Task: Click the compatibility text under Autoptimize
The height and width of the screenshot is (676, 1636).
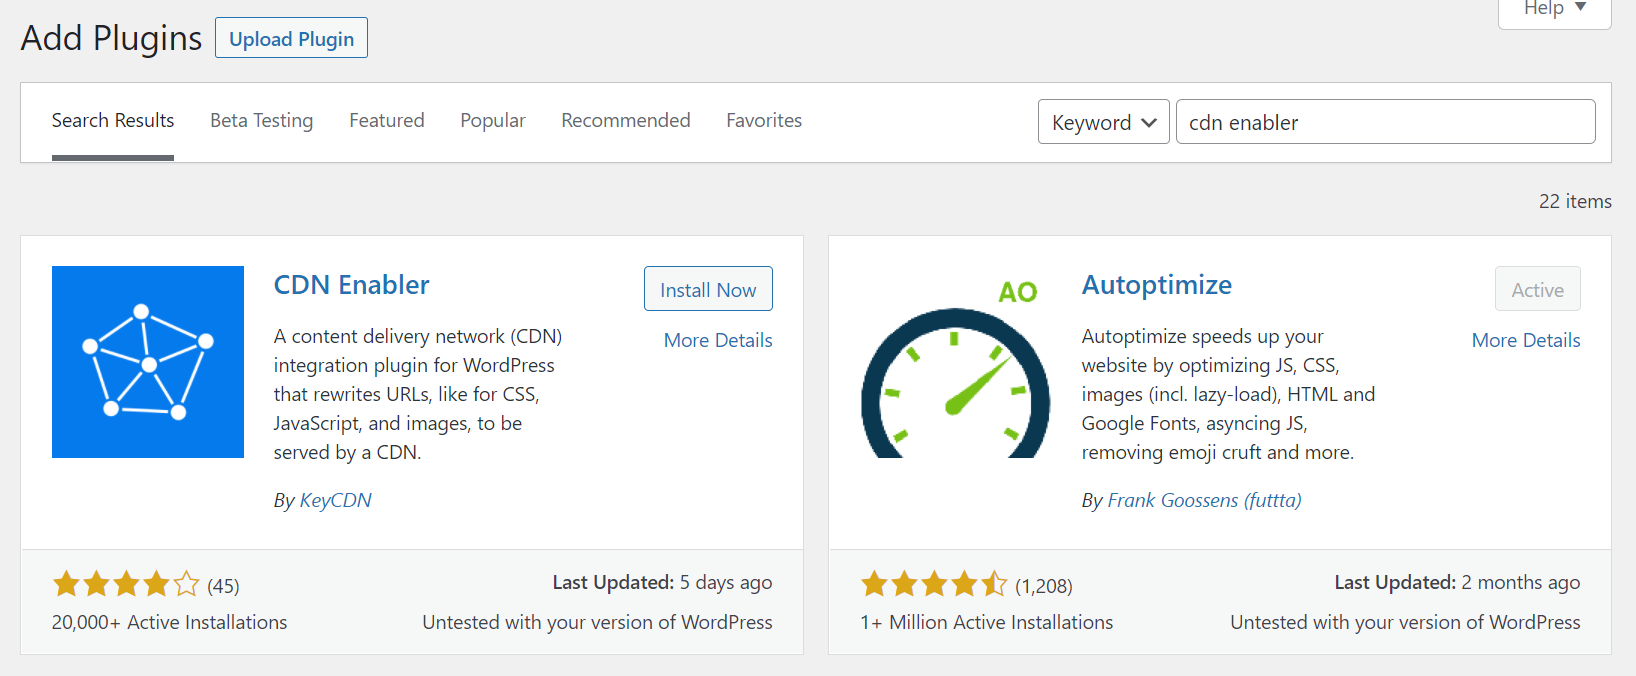Action: (1405, 622)
